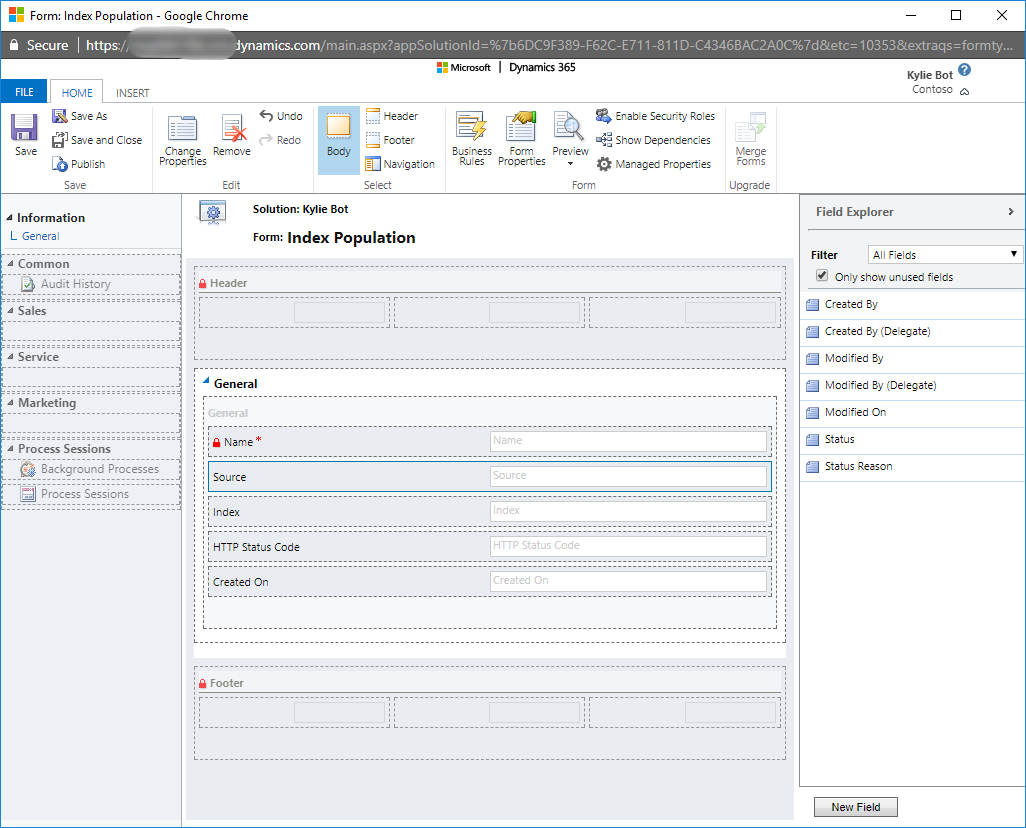Collapse the General section triangle
This screenshot has height=828, width=1026.
click(x=206, y=382)
